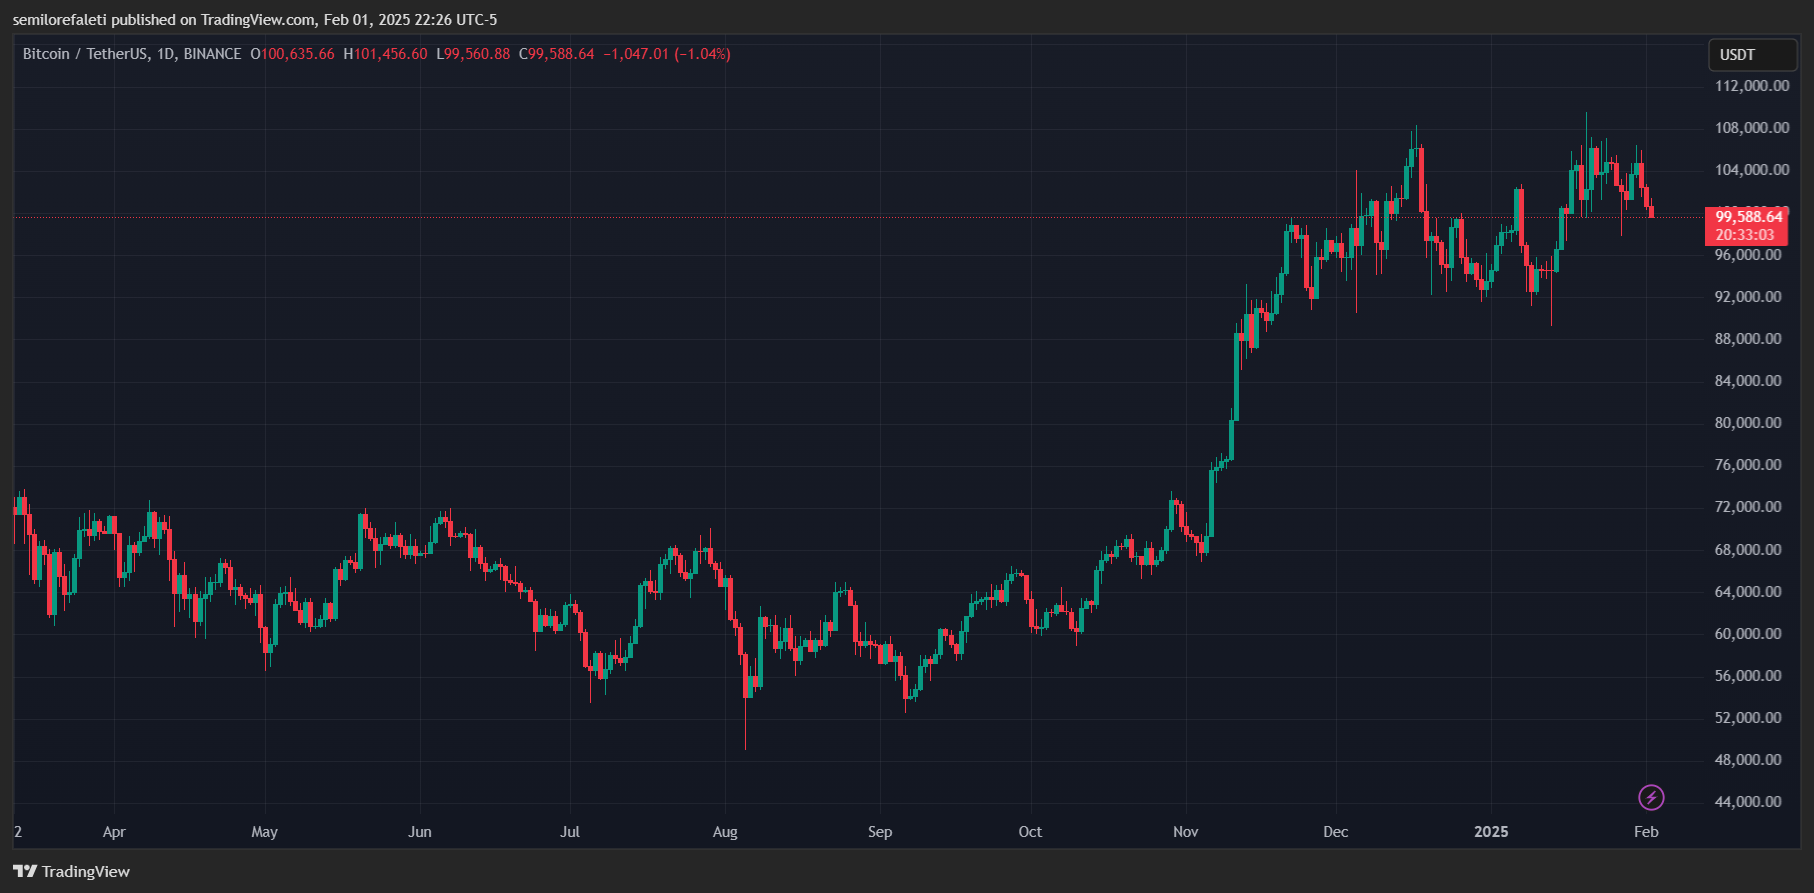Image resolution: width=1814 pixels, height=893 pixels.
Task: Click the 60,000.00 price axis label
Action: pyautogui.click(x=1748, y=634)
